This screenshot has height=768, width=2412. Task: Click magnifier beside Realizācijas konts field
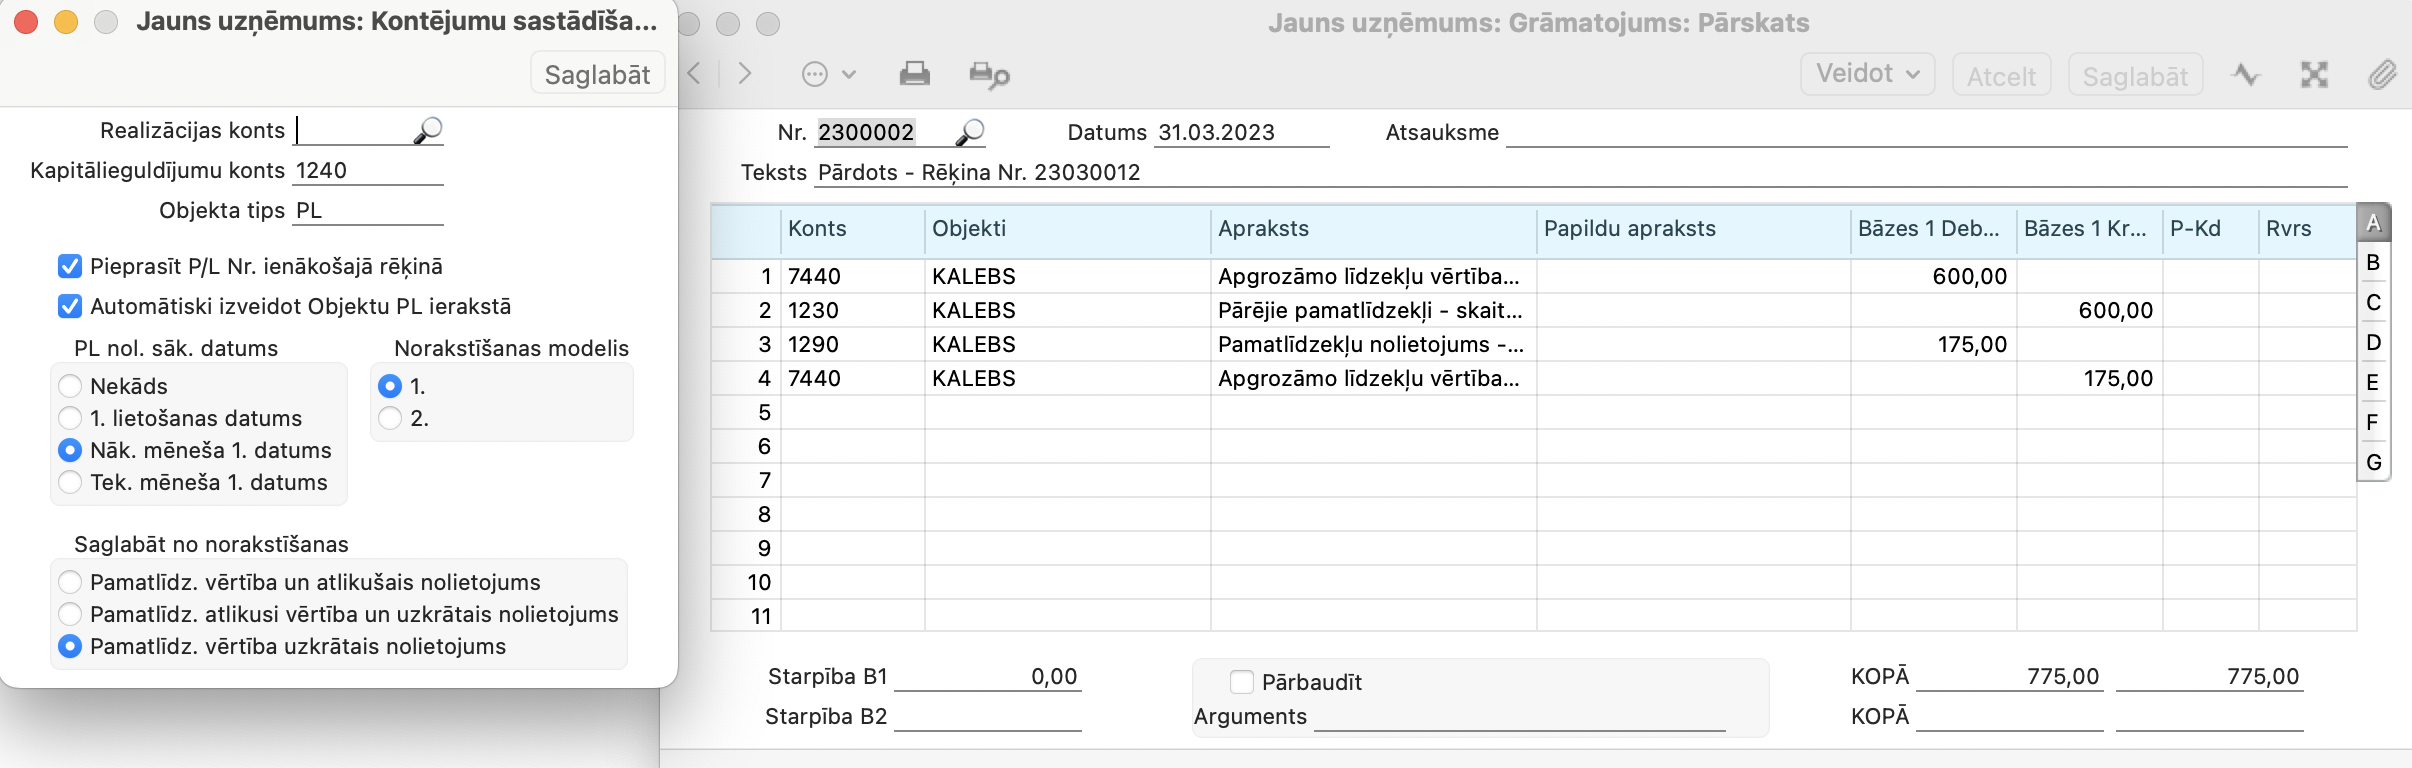[x=428, y=131]
